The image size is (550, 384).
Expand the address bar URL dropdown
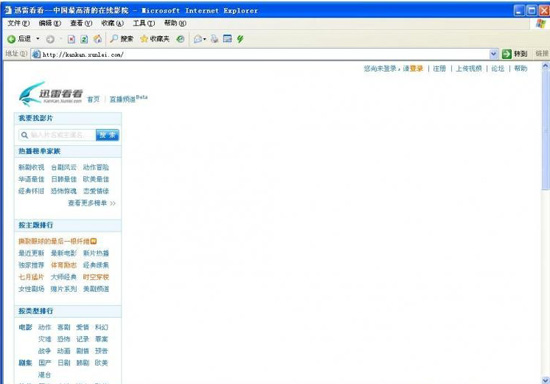[493, 54]
